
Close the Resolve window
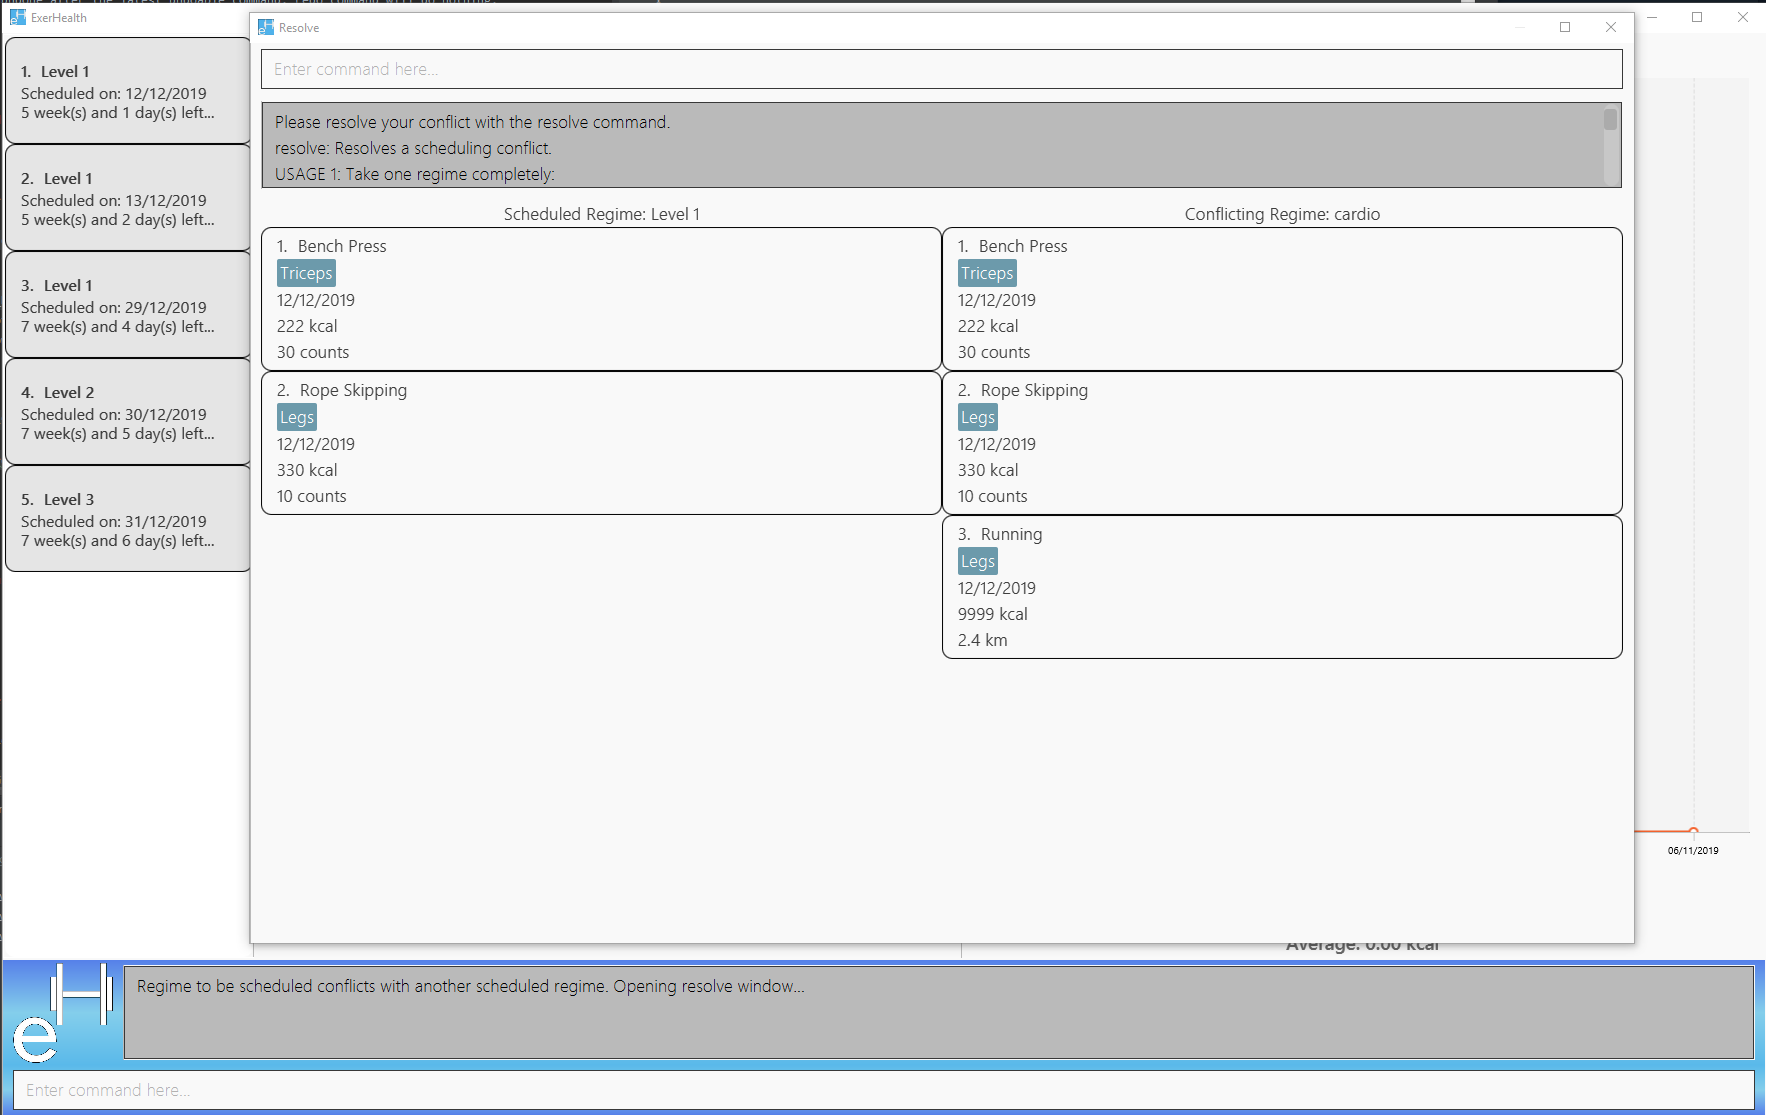tap(1611, 27)
